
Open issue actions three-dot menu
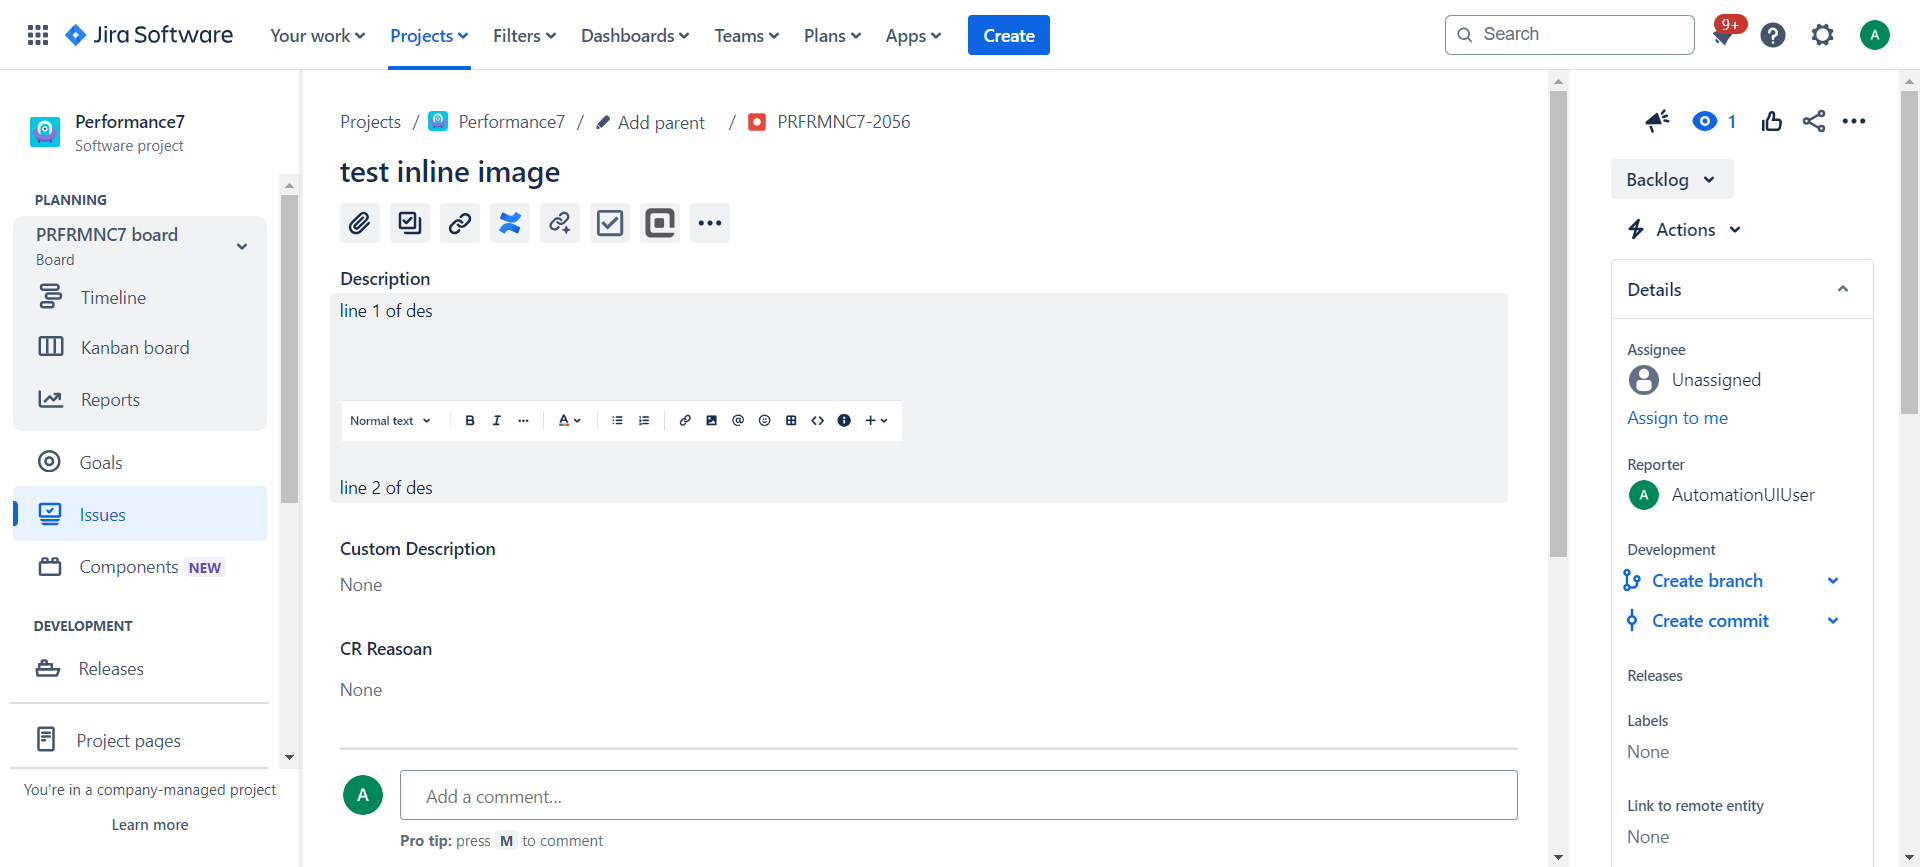1854,121
